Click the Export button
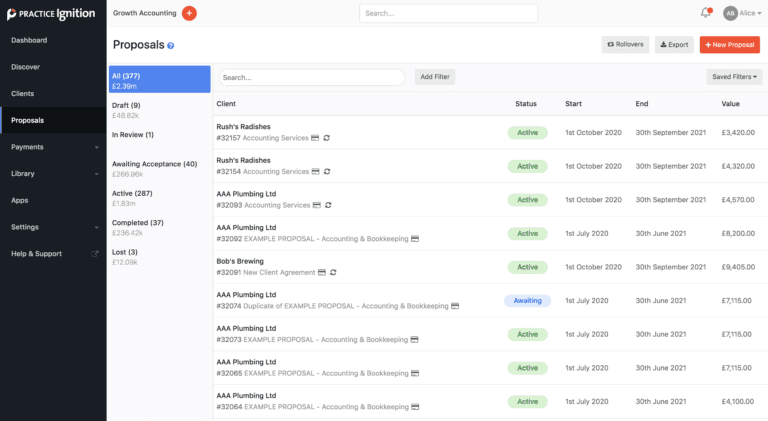The image size is (768, 421). (x=674, y=45)
